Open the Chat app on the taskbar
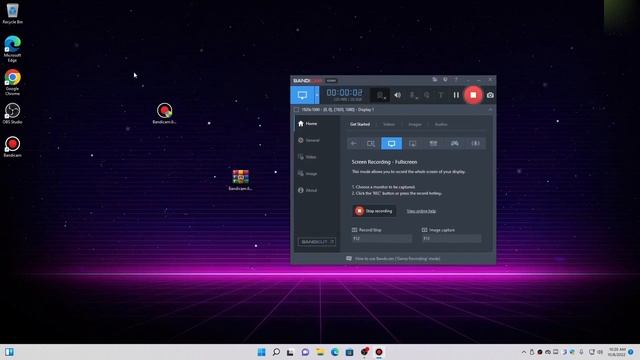Image resolution: width=640 pixels, height=360 pixels. click(x=305, y=352)
